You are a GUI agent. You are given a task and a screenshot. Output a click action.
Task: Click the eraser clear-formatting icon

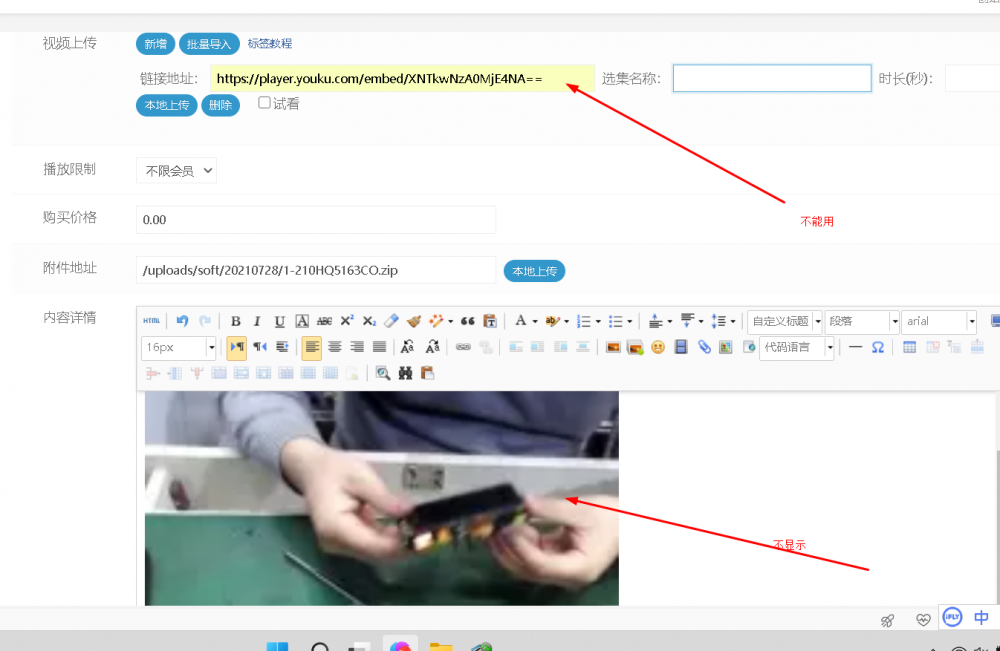392,321
